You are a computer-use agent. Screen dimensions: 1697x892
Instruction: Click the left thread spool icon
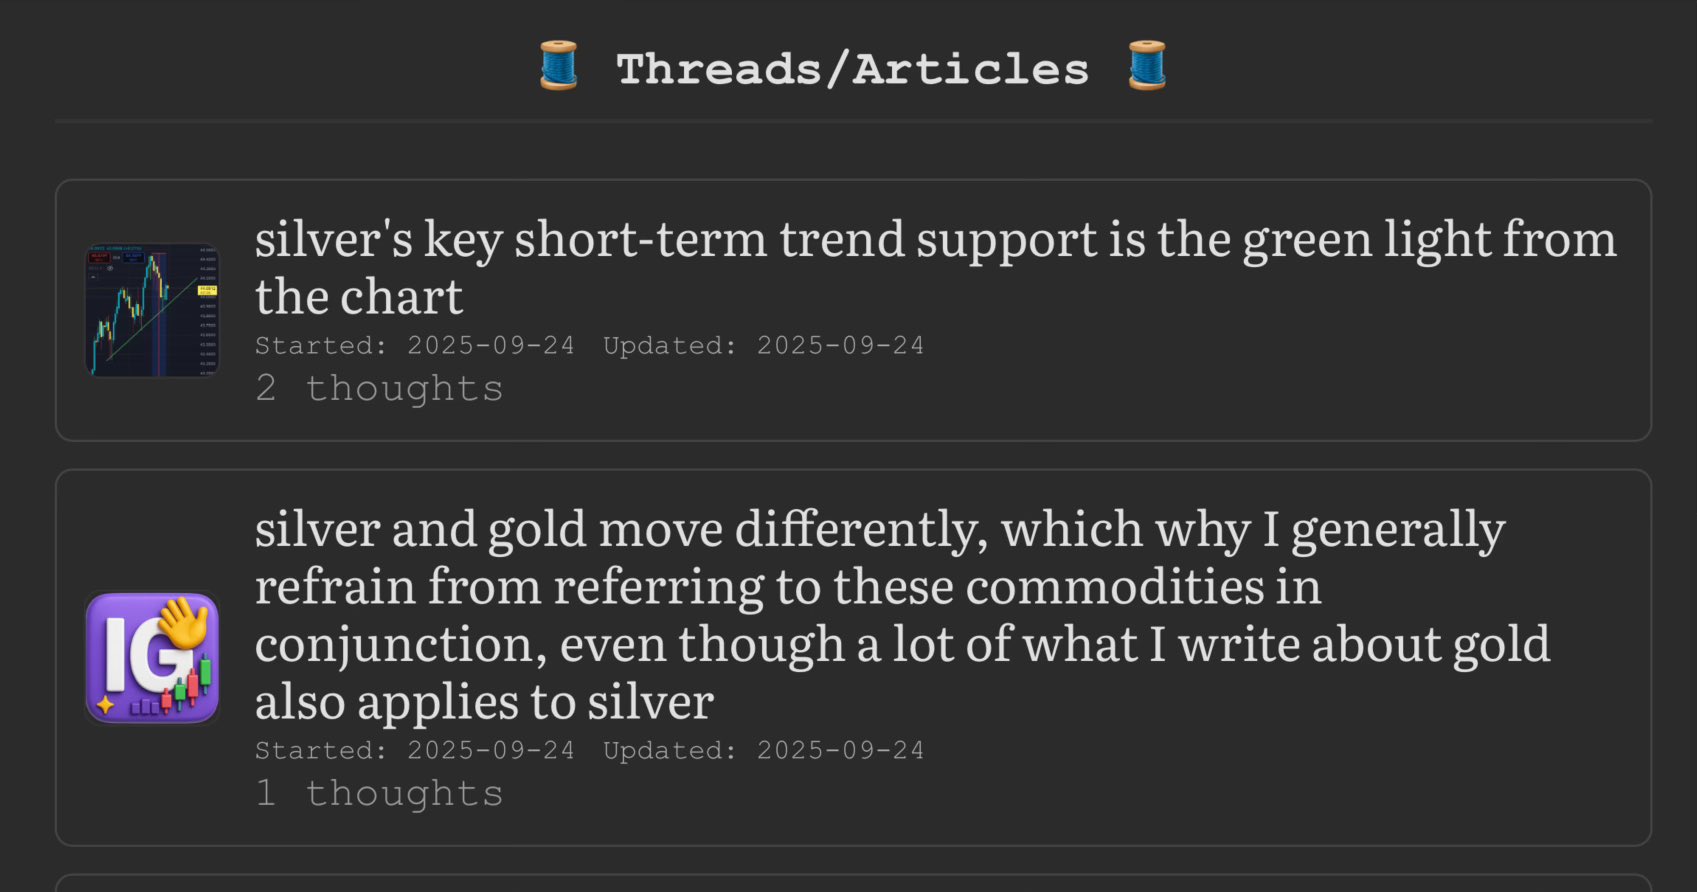559,66
